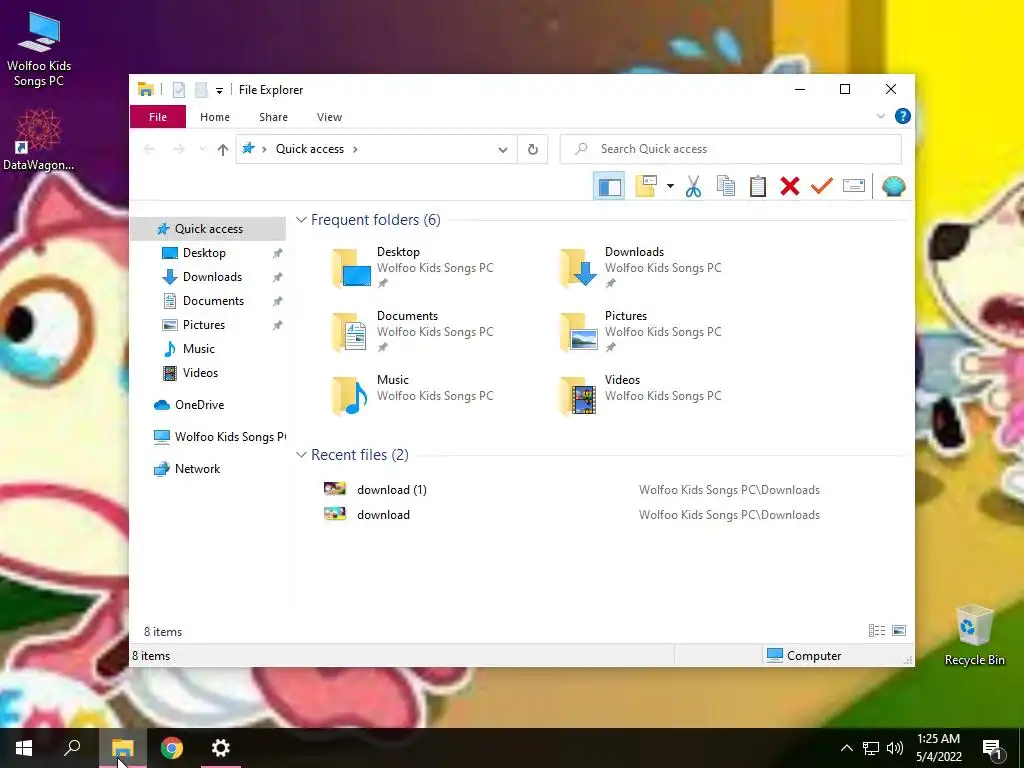
Task: Open the View ribbon tab
Action: click(329, 117)
